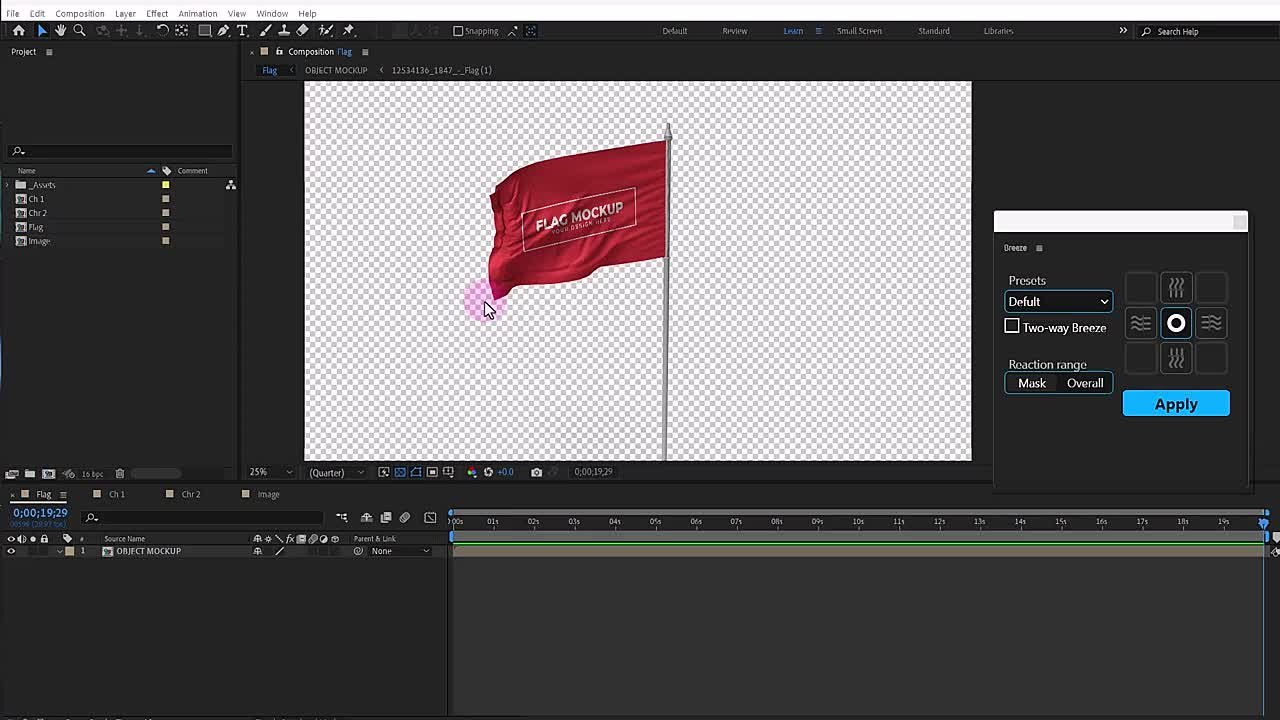Enable the Two-way Breeze checkbox
Image resolution: width=1280 pixels, height=720 pixels.
tap(1012, 327)
